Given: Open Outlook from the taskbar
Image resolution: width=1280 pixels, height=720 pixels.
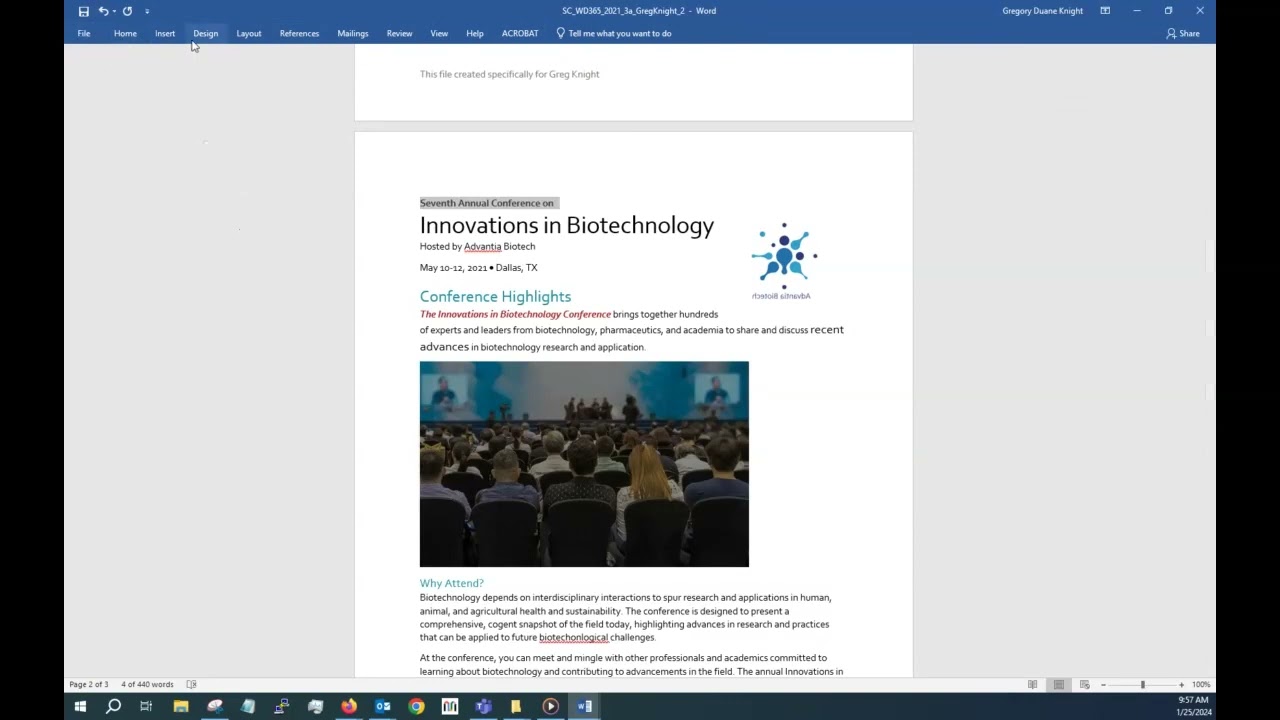Looking at the screenshot, I should (x=382, y=706).
